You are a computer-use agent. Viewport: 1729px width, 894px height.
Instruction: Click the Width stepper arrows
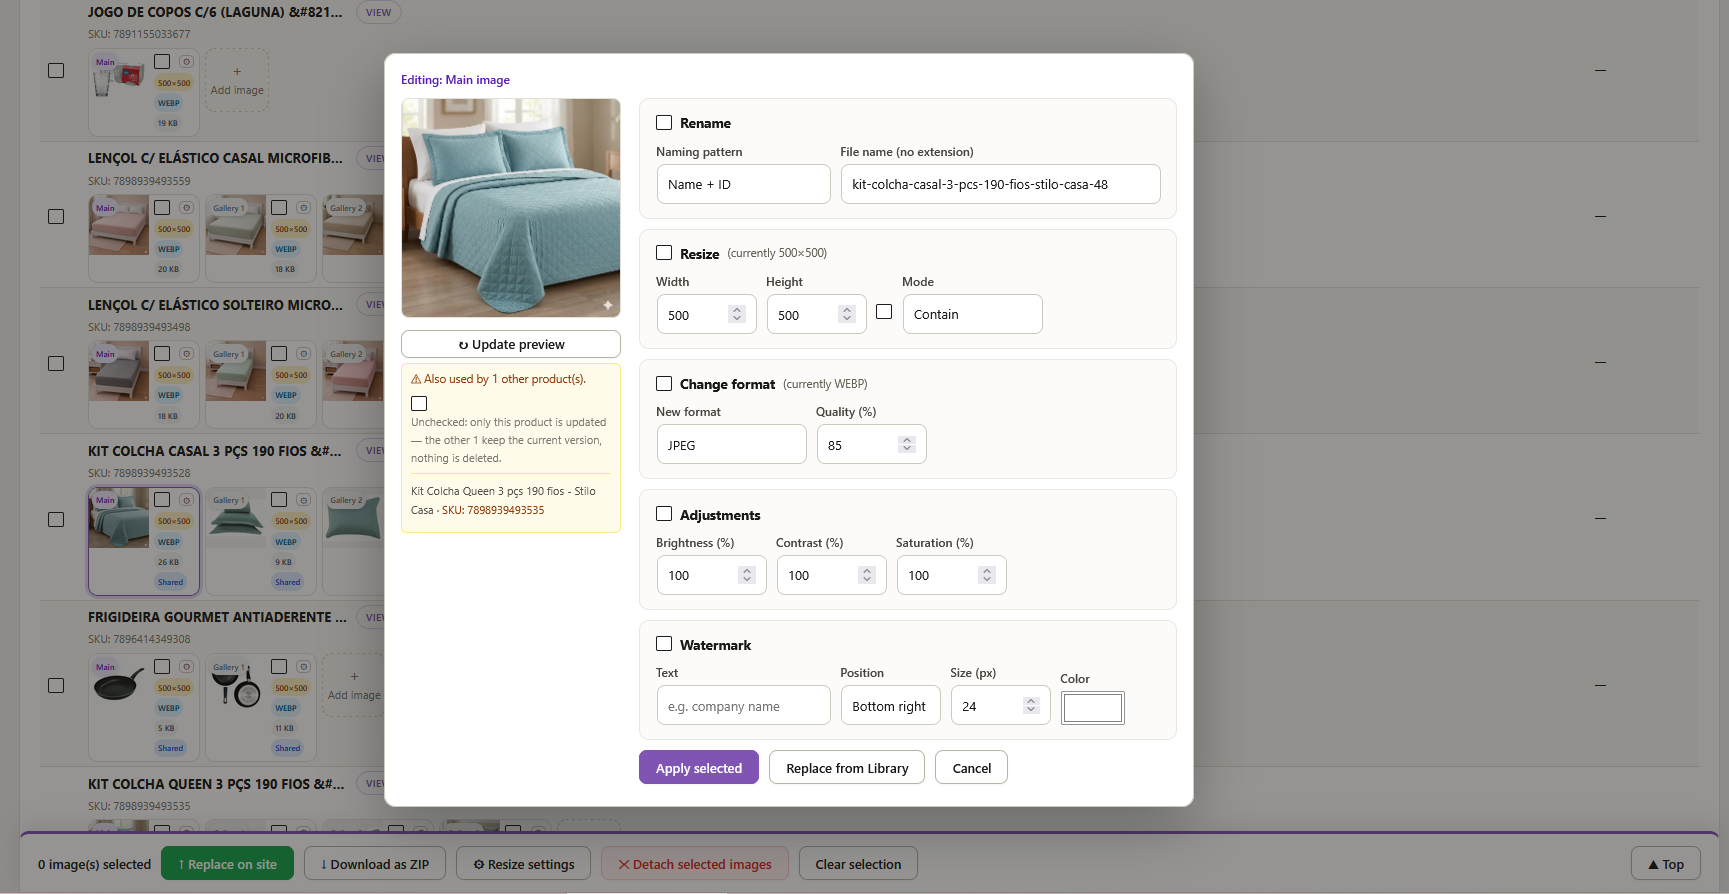(737, 314)
